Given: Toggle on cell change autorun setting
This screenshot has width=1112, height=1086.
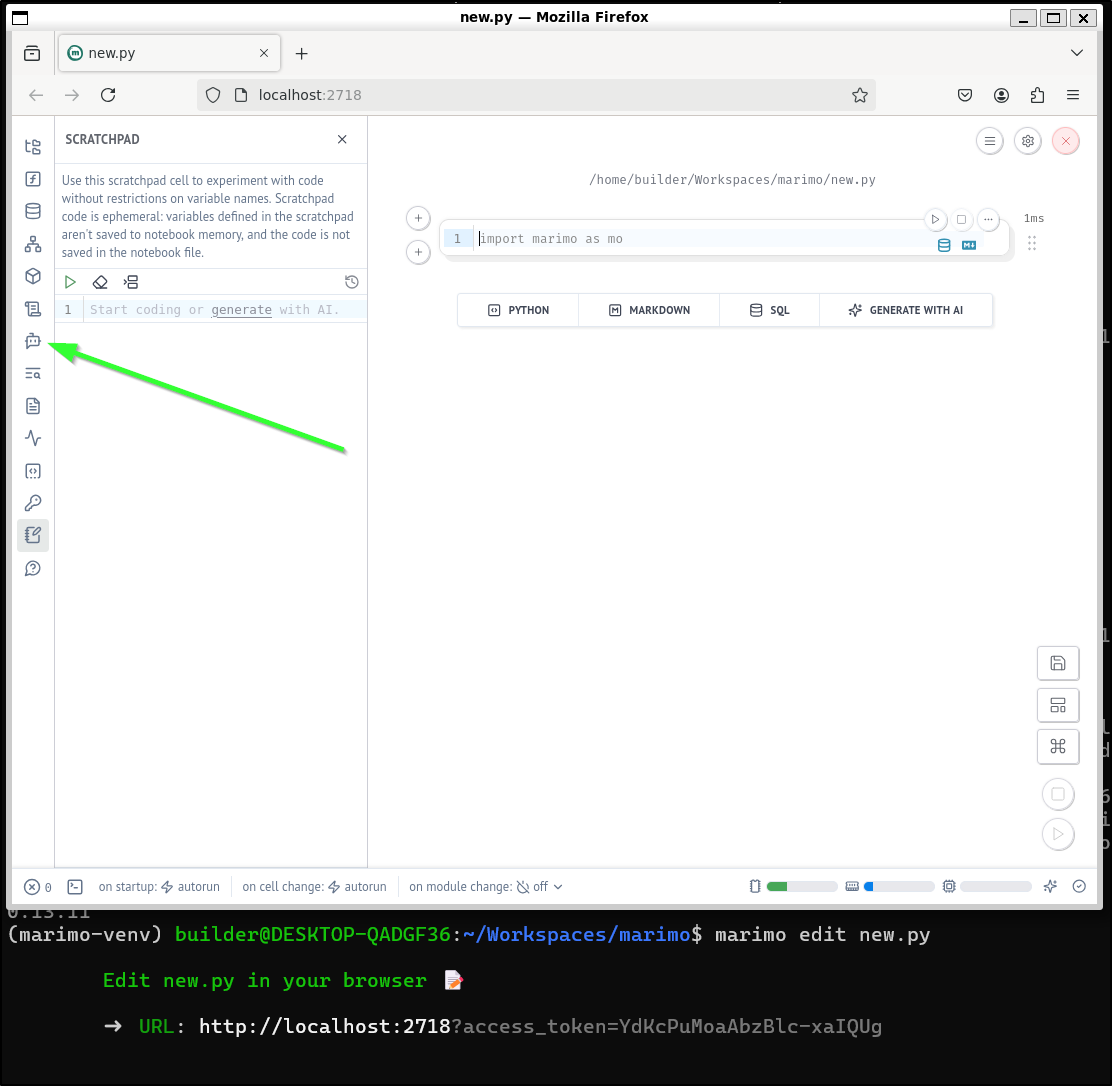Looking at the screenshot, I should coord(314,887).
